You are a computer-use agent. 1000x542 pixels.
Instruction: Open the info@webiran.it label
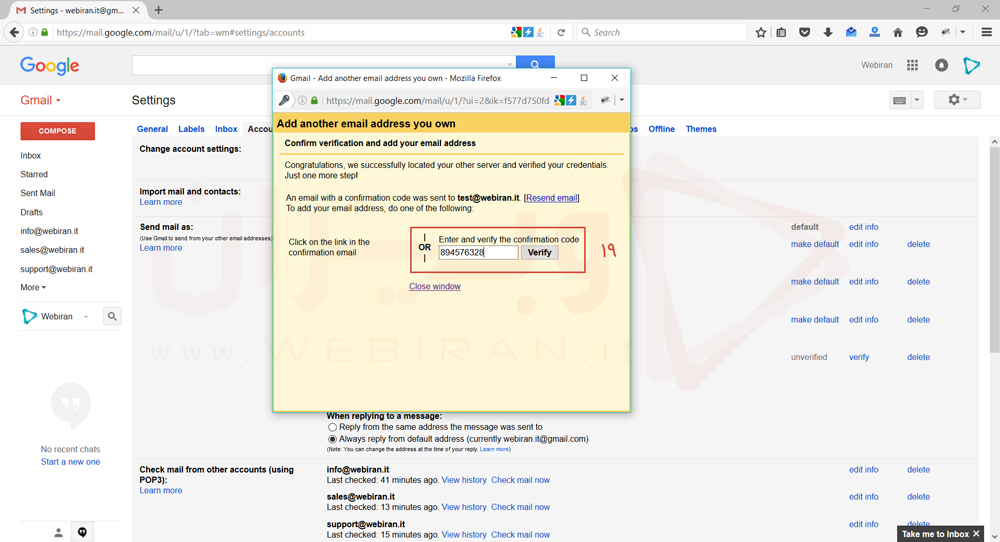pos(49,231)
